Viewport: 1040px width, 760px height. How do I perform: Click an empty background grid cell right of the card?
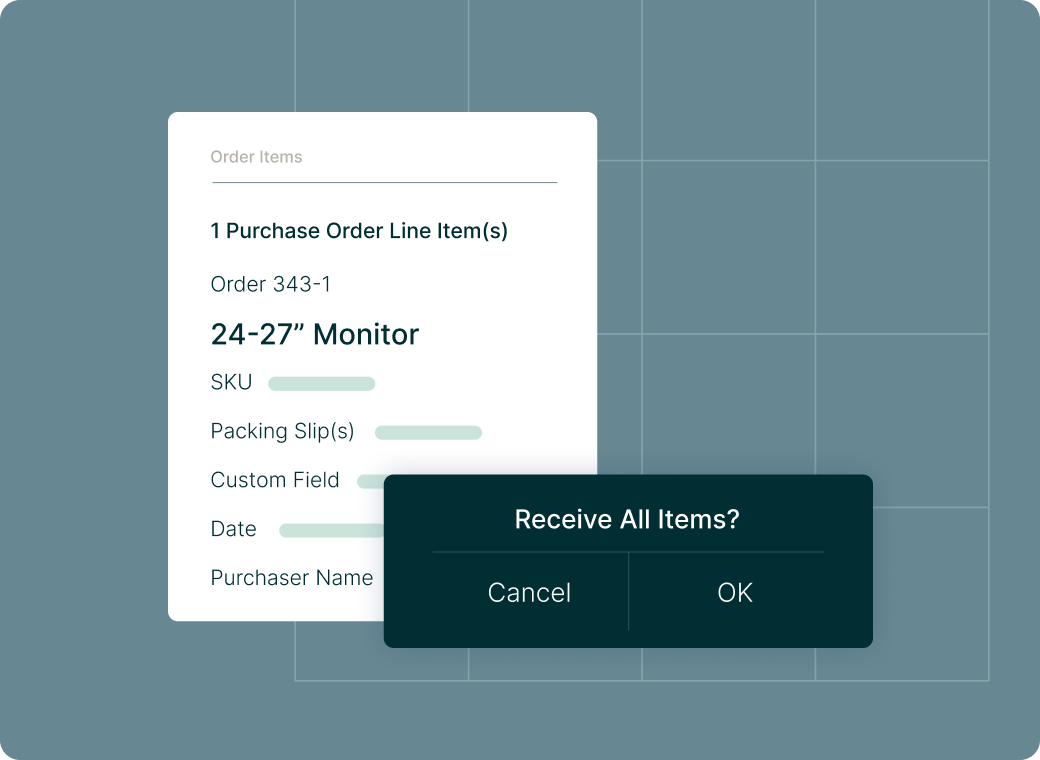[x=728, y=247]
